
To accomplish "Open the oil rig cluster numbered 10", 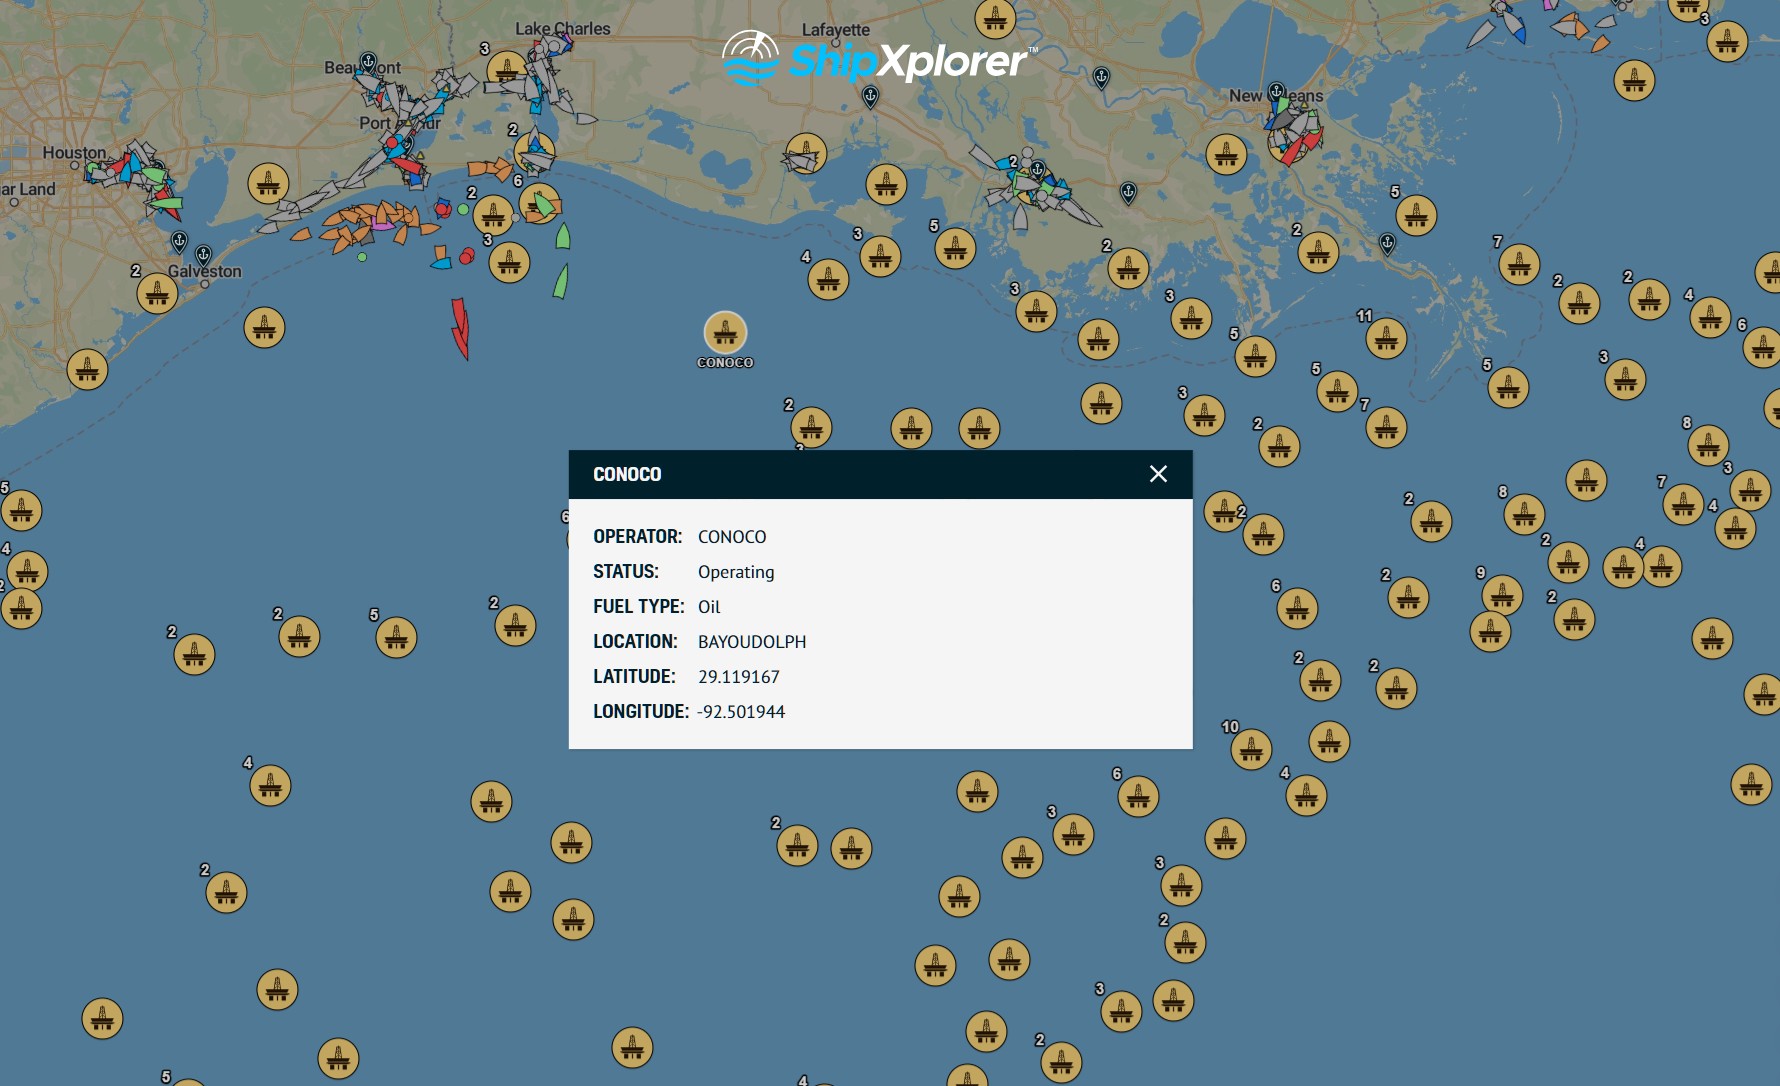I will [x=1251, y=749].
